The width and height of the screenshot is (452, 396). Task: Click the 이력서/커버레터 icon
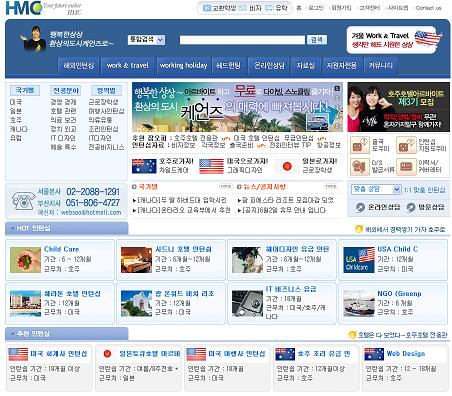pos(406,166)
